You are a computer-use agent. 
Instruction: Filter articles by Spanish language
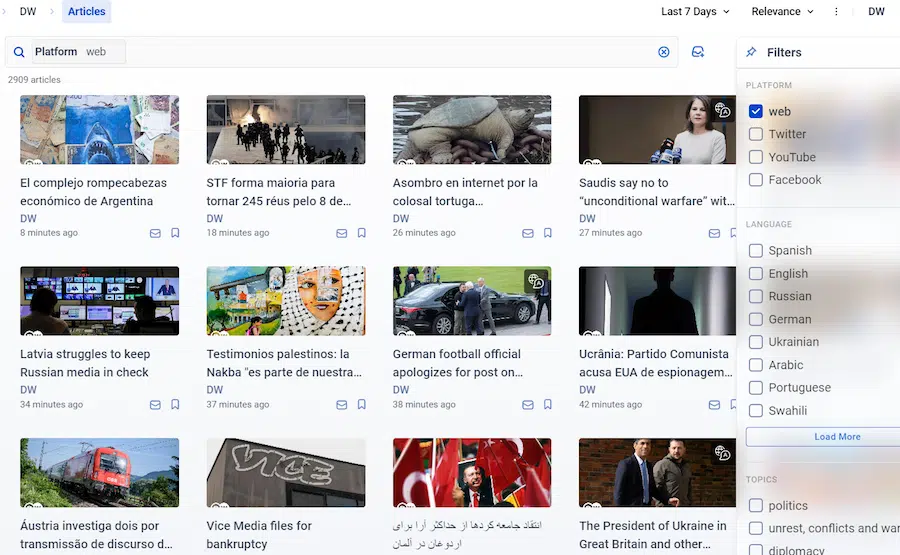pos(756,251)
